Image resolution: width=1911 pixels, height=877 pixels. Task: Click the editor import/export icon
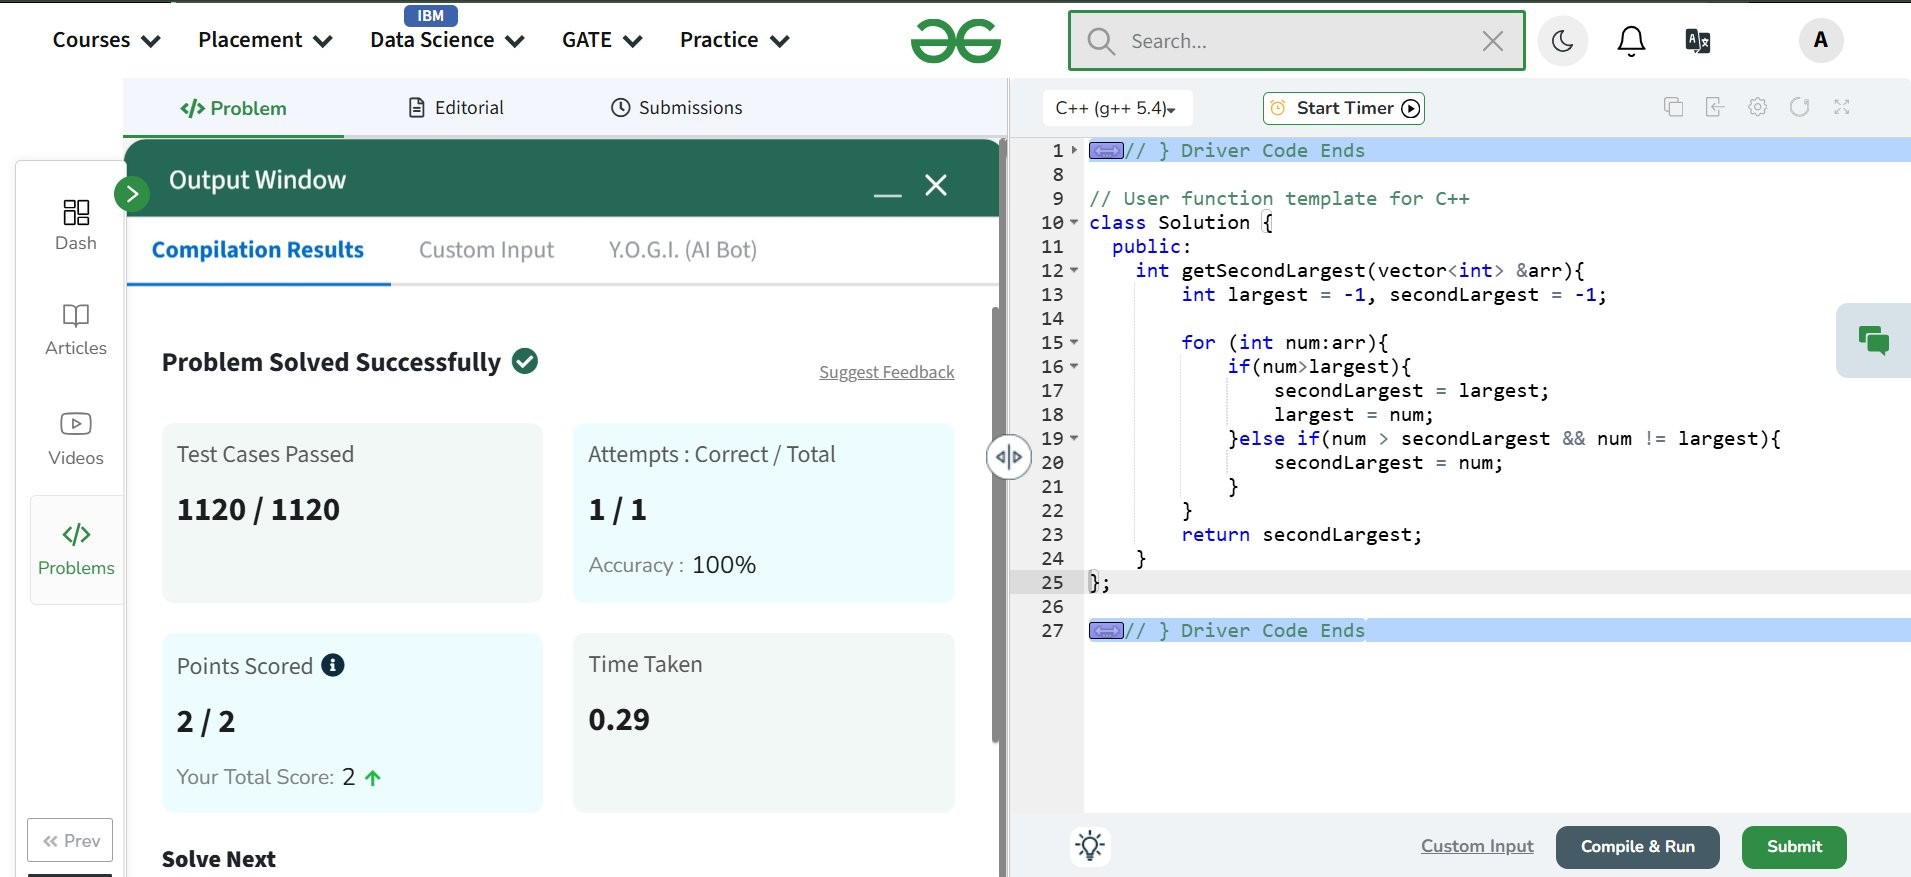point(1715,107)
